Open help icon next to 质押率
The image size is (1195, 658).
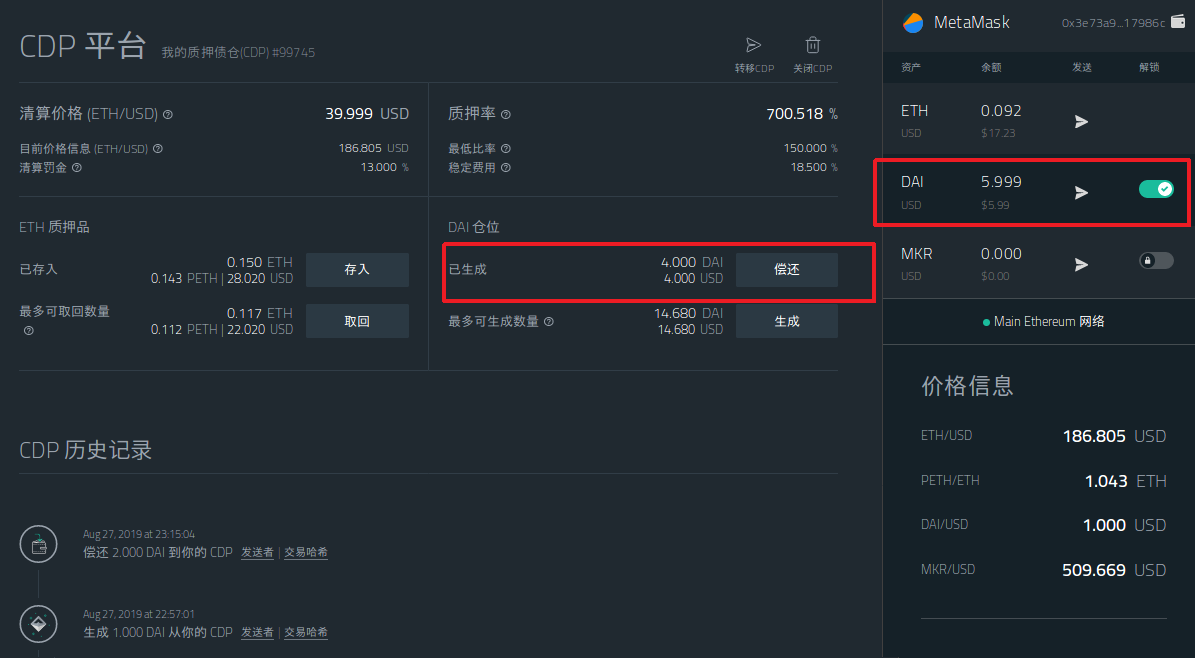[505, 114]
